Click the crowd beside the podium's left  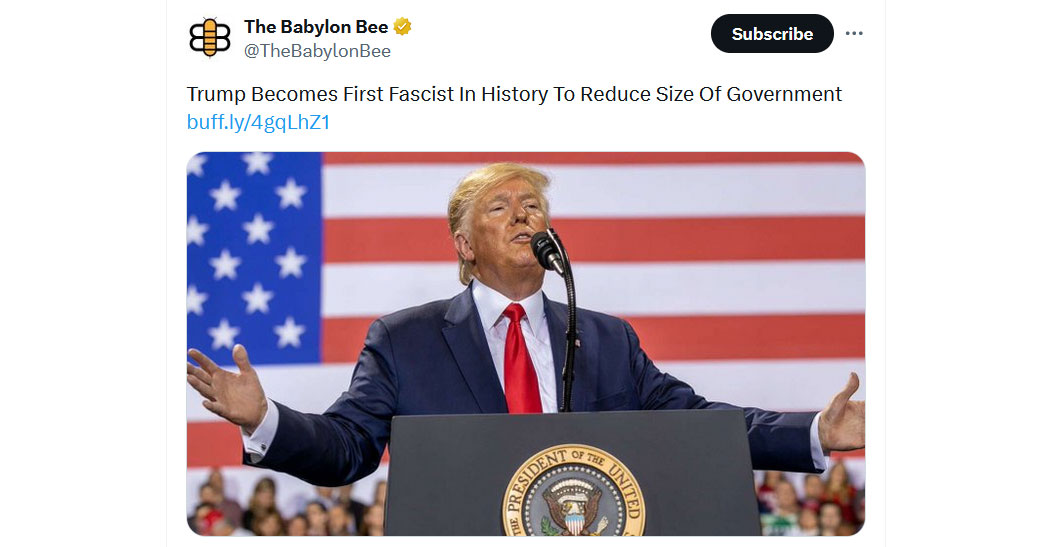(288, 505)
